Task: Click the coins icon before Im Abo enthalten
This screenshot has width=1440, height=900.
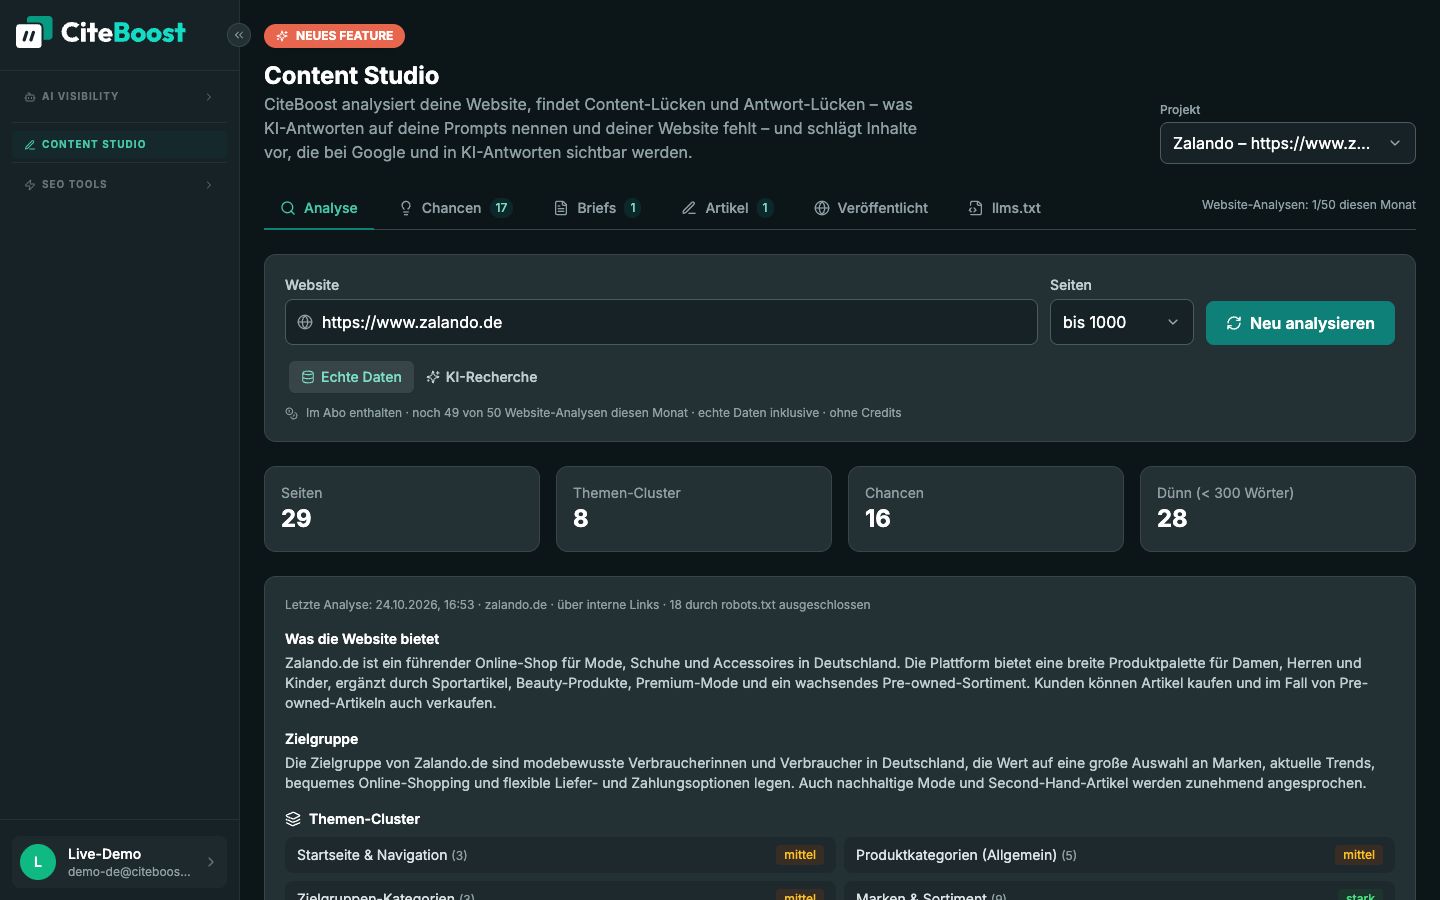Action: 292,413
